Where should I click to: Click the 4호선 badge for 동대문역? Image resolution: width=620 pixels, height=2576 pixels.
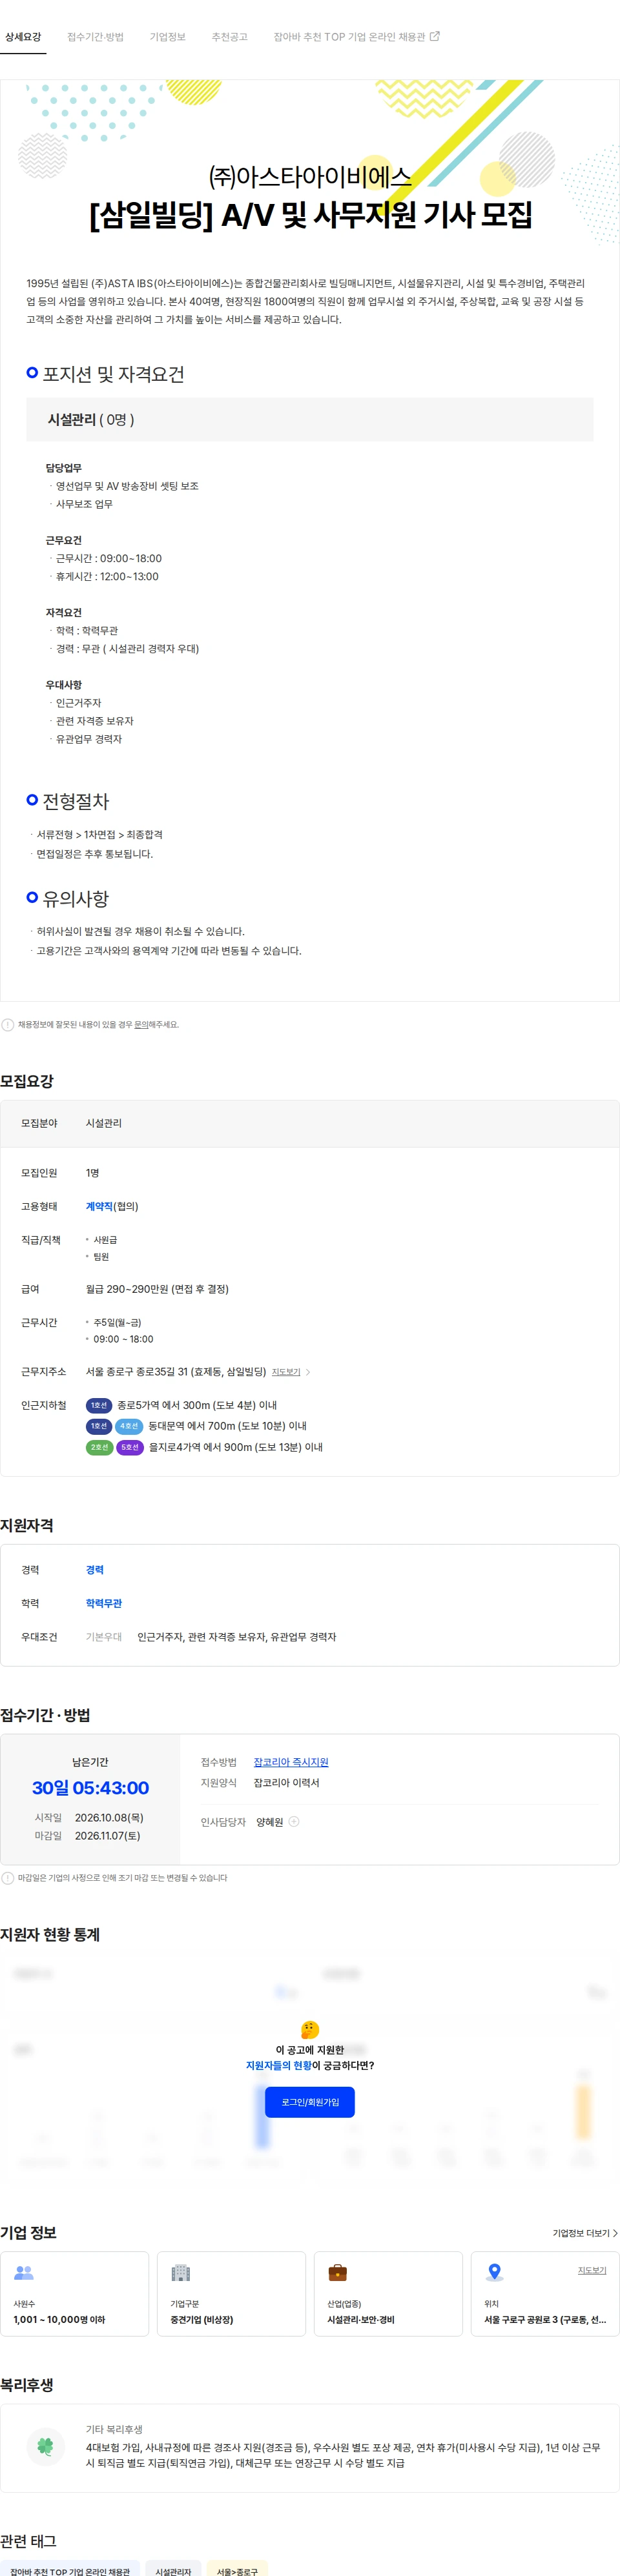129,1426
